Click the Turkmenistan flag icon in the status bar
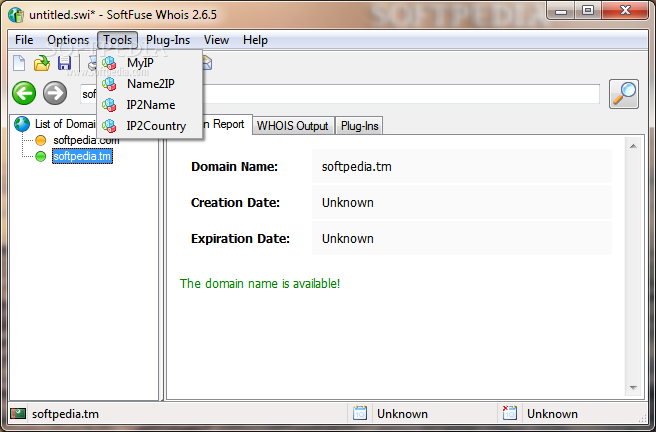656x432 pixels. tap(18, 414)
